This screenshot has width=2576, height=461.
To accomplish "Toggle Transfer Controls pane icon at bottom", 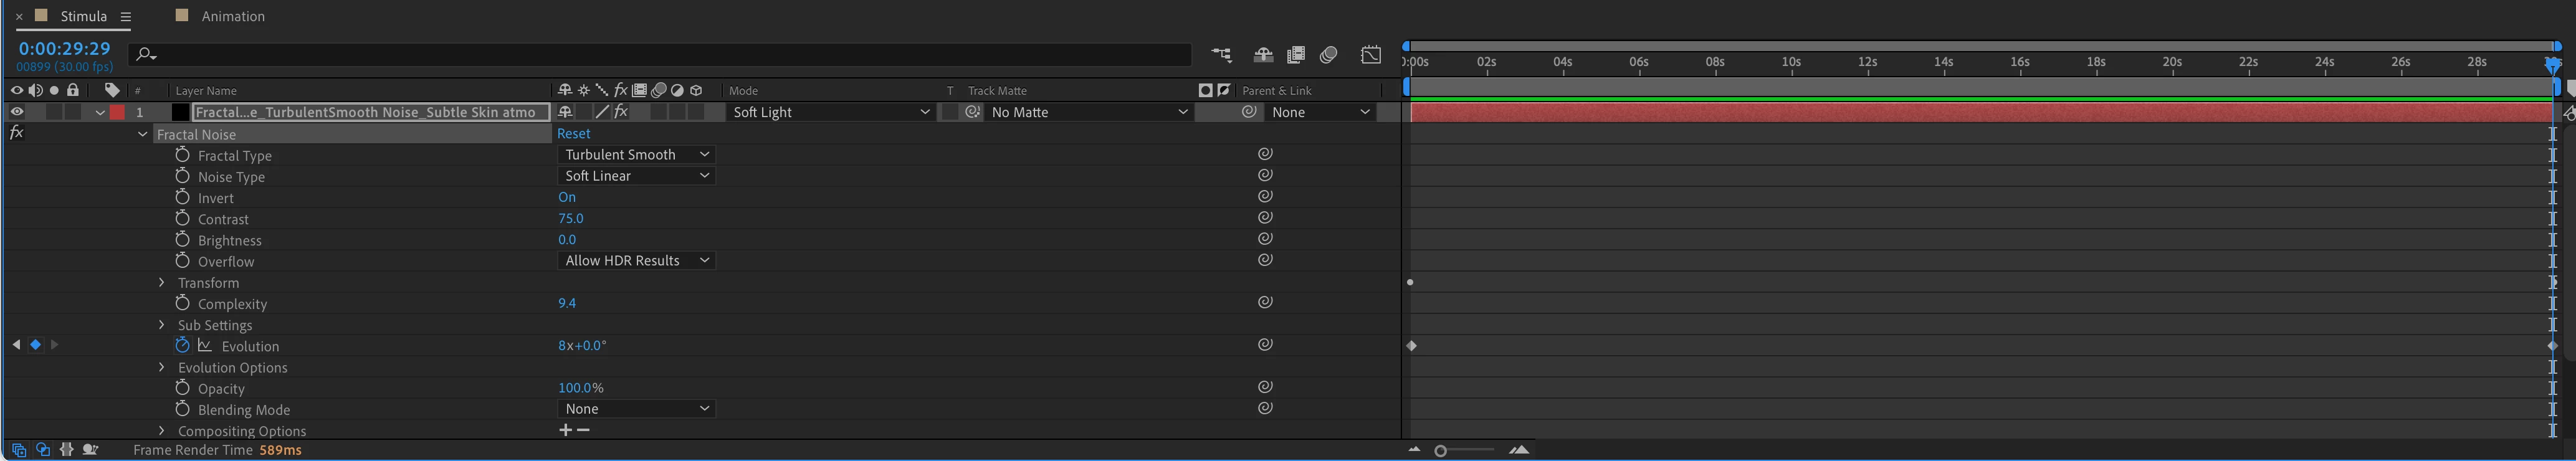I will (x=43, y=450).
